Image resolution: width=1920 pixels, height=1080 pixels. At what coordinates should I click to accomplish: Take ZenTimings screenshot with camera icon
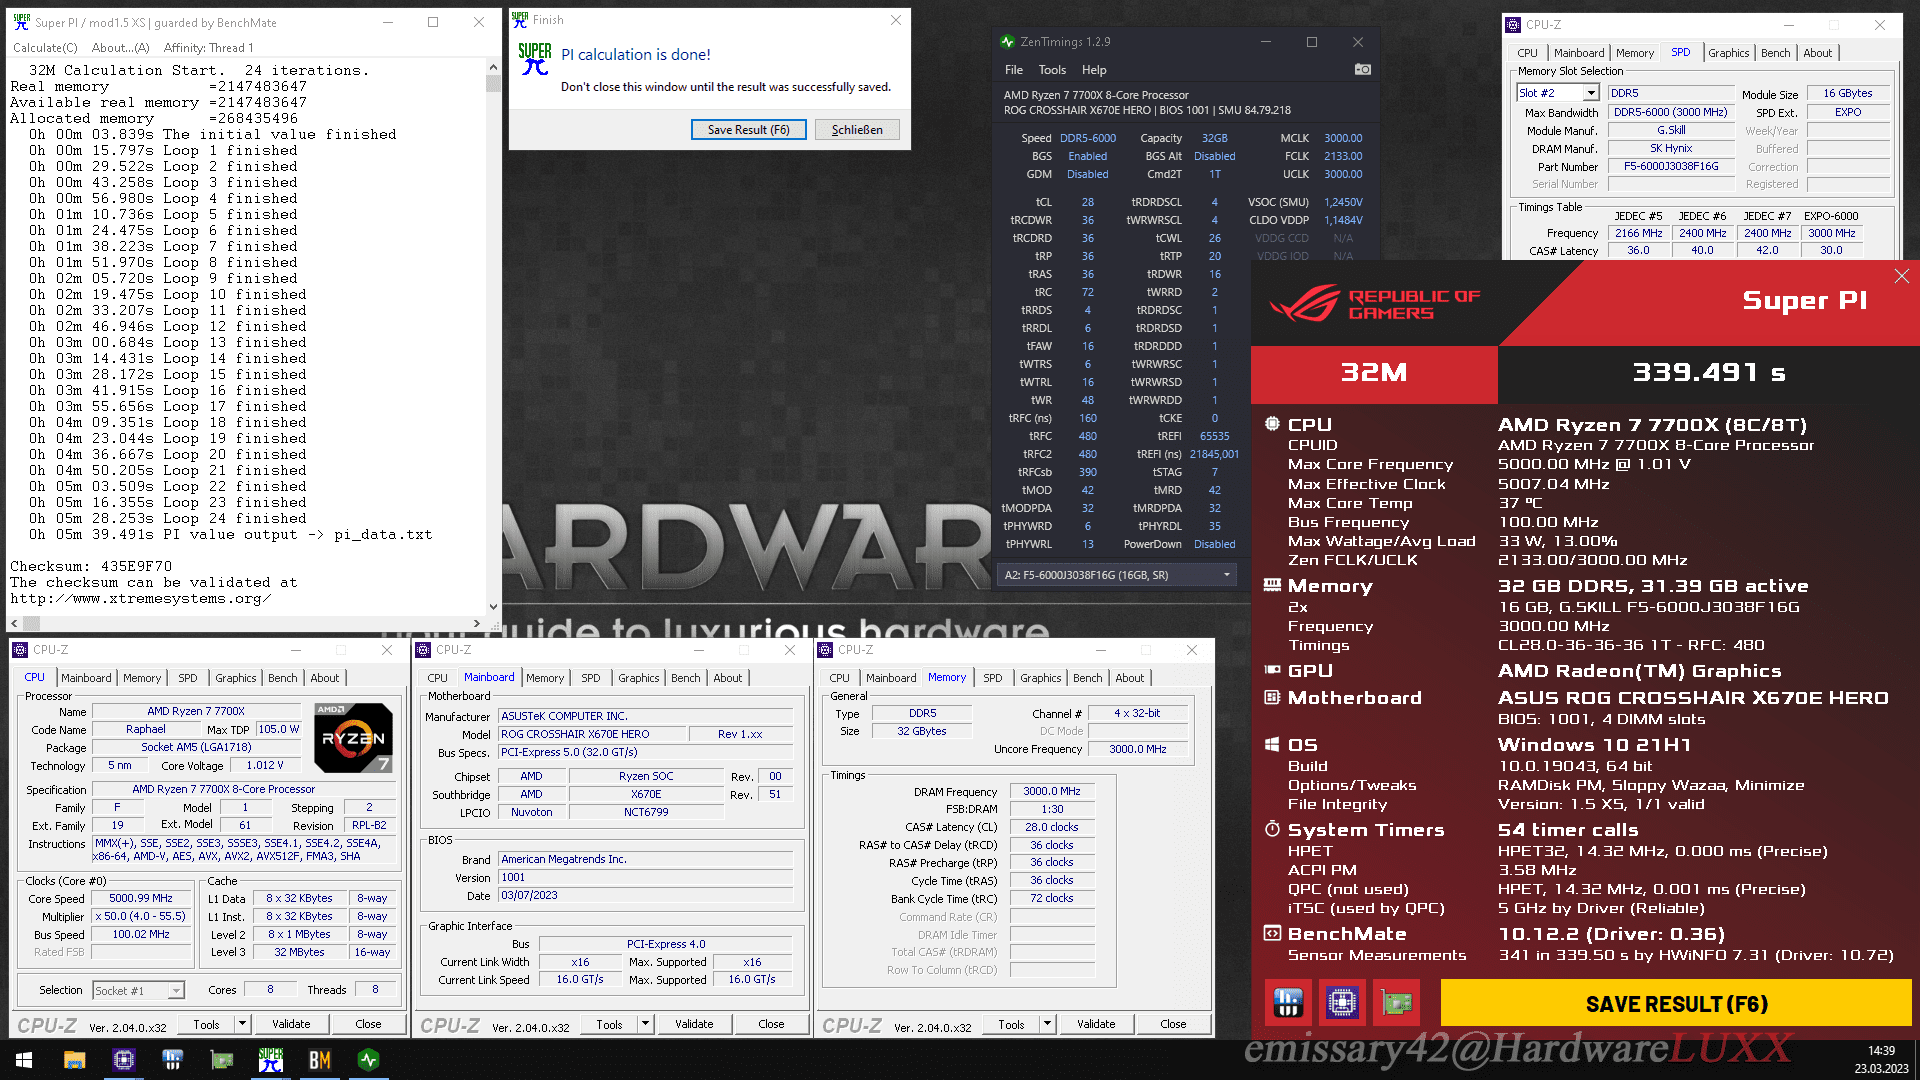click(1362, 69)
